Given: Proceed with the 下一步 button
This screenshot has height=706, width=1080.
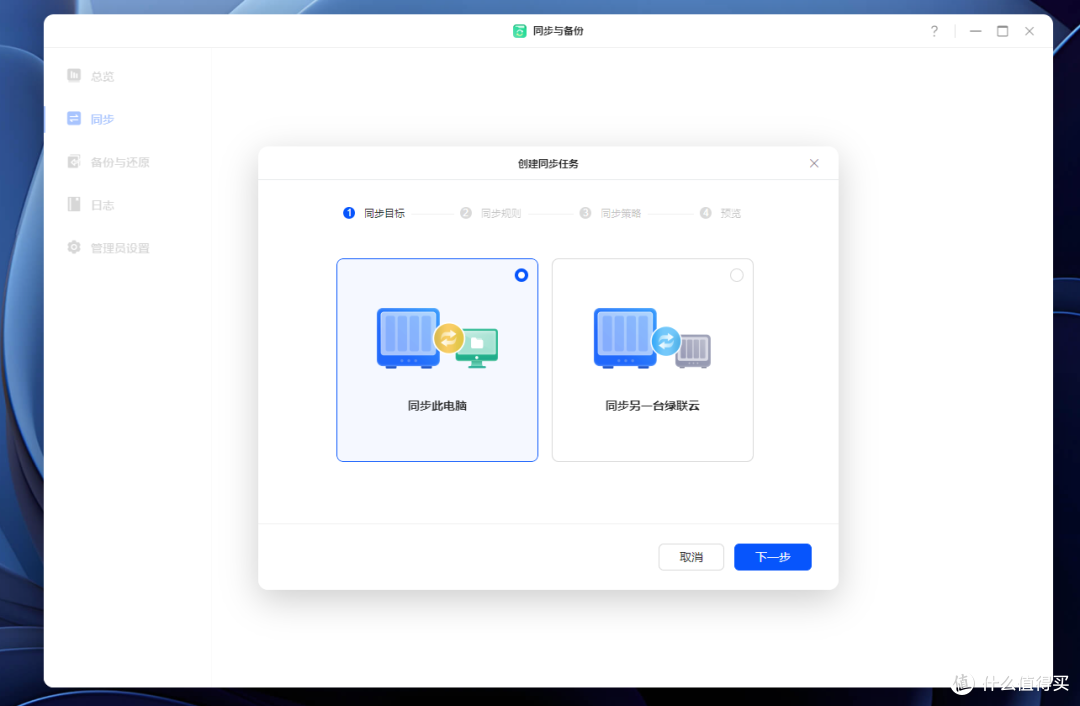Looking at the screenshot, I should 773,557.
